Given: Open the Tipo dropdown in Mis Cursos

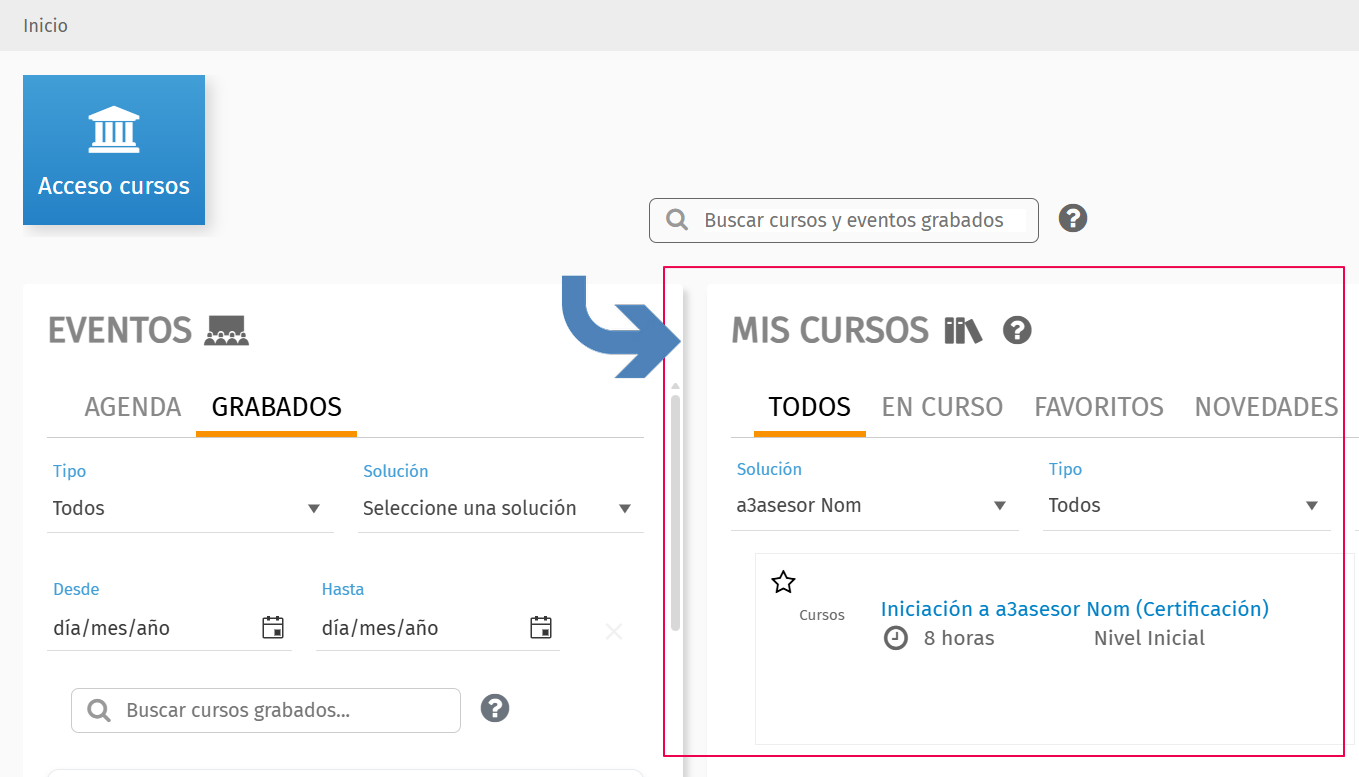Looking at the screenshot, I should point(1187,505).
